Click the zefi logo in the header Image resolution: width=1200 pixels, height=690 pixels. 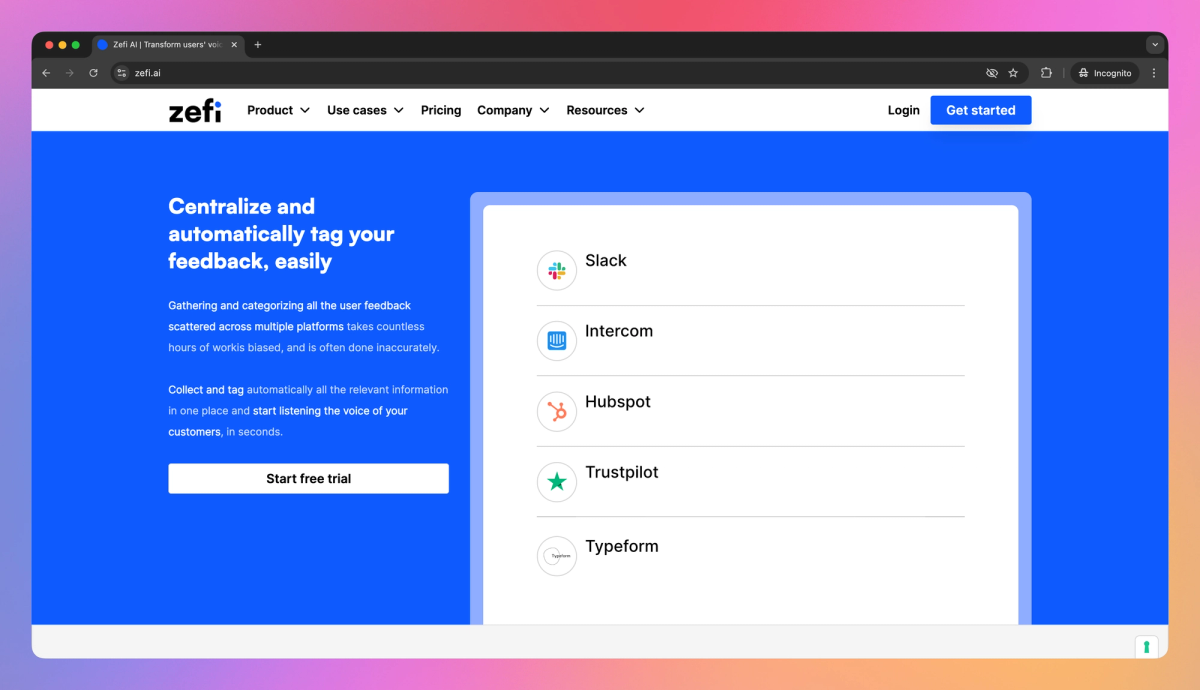tap(195, 111)
